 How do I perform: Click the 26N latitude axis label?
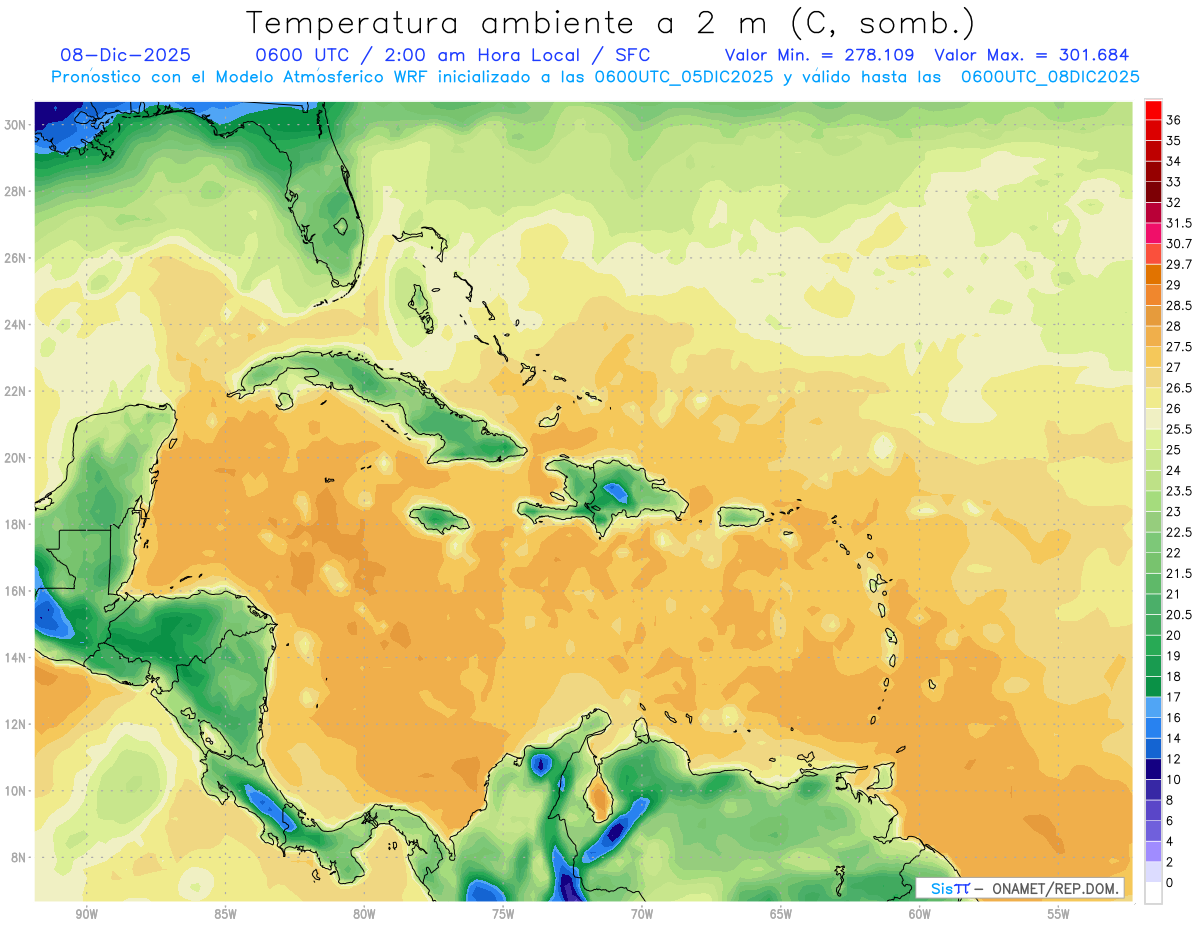pyautogui.click(x=16, y=258)
